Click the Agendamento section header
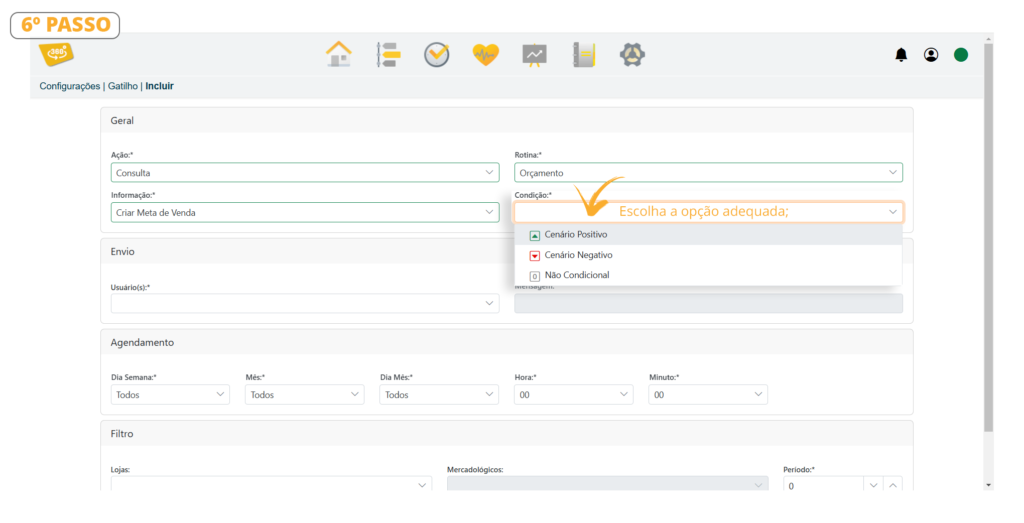The image size is (1024, 523). point(507,342)
